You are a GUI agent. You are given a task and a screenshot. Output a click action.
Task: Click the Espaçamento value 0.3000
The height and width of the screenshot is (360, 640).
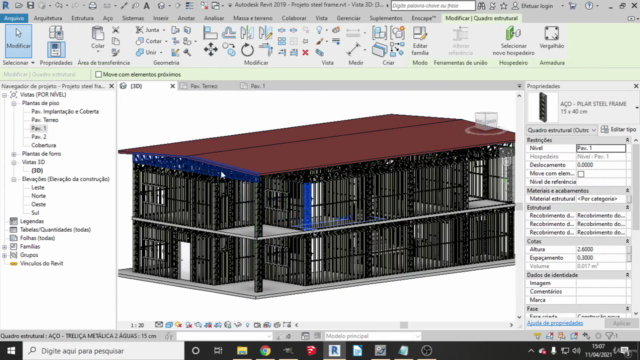[601, 258]
